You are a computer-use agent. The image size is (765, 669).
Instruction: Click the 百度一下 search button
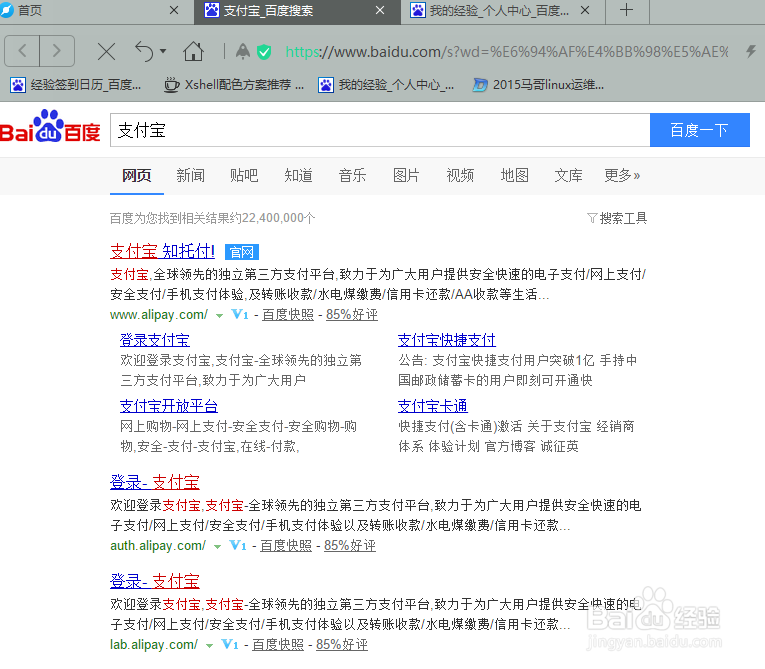point(700,130)
